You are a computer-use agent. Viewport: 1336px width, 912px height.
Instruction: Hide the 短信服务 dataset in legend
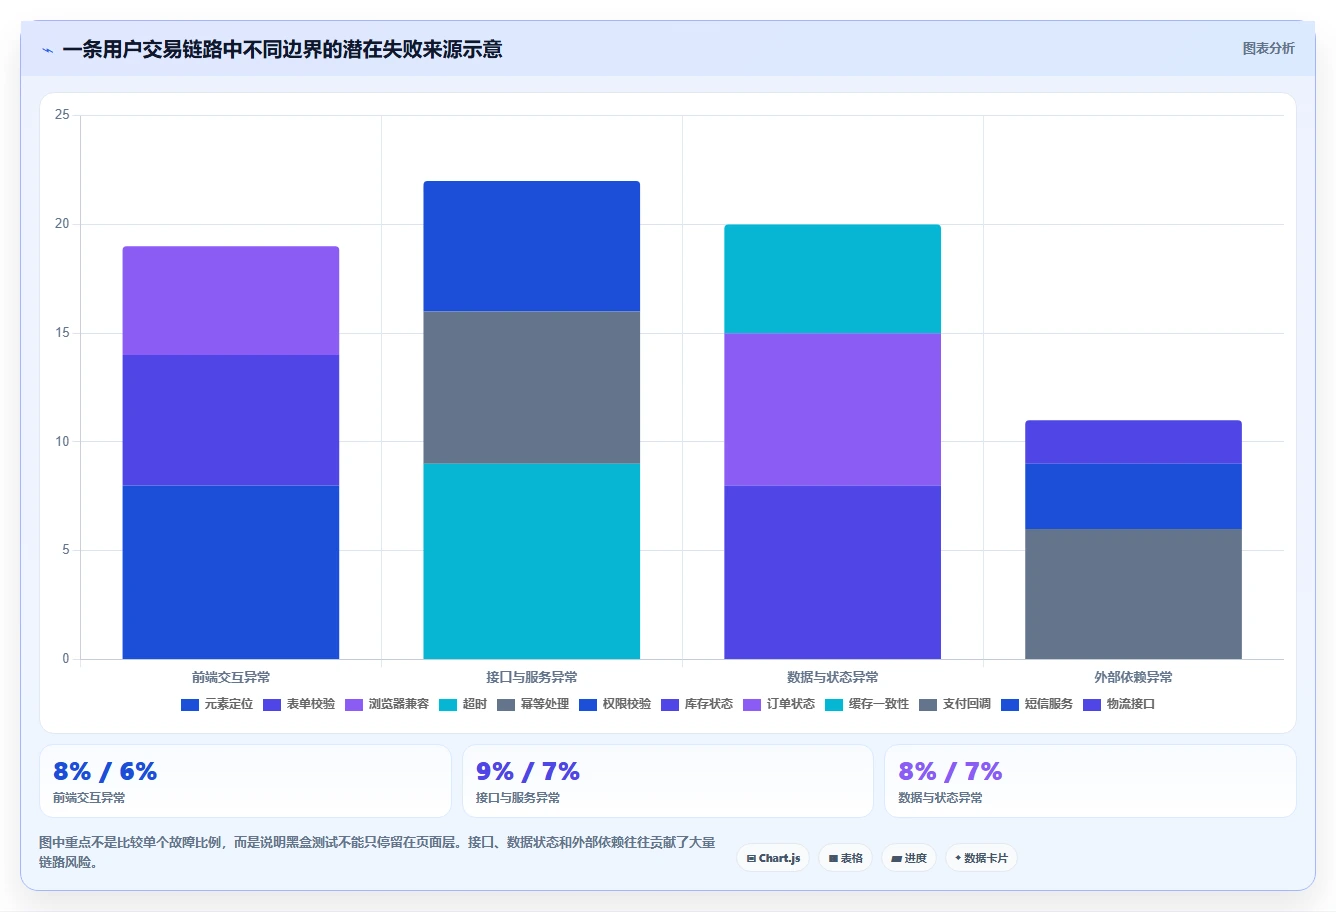point(1037,704)
